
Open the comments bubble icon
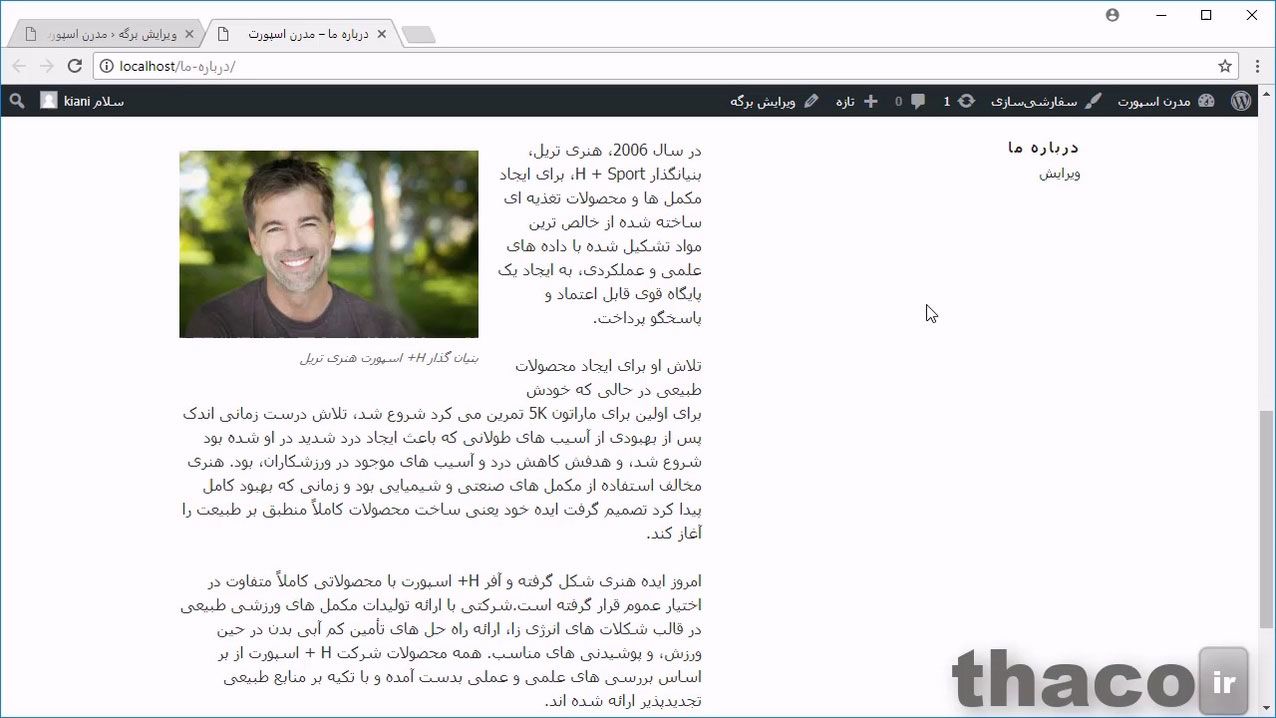(x=917, y=101)
